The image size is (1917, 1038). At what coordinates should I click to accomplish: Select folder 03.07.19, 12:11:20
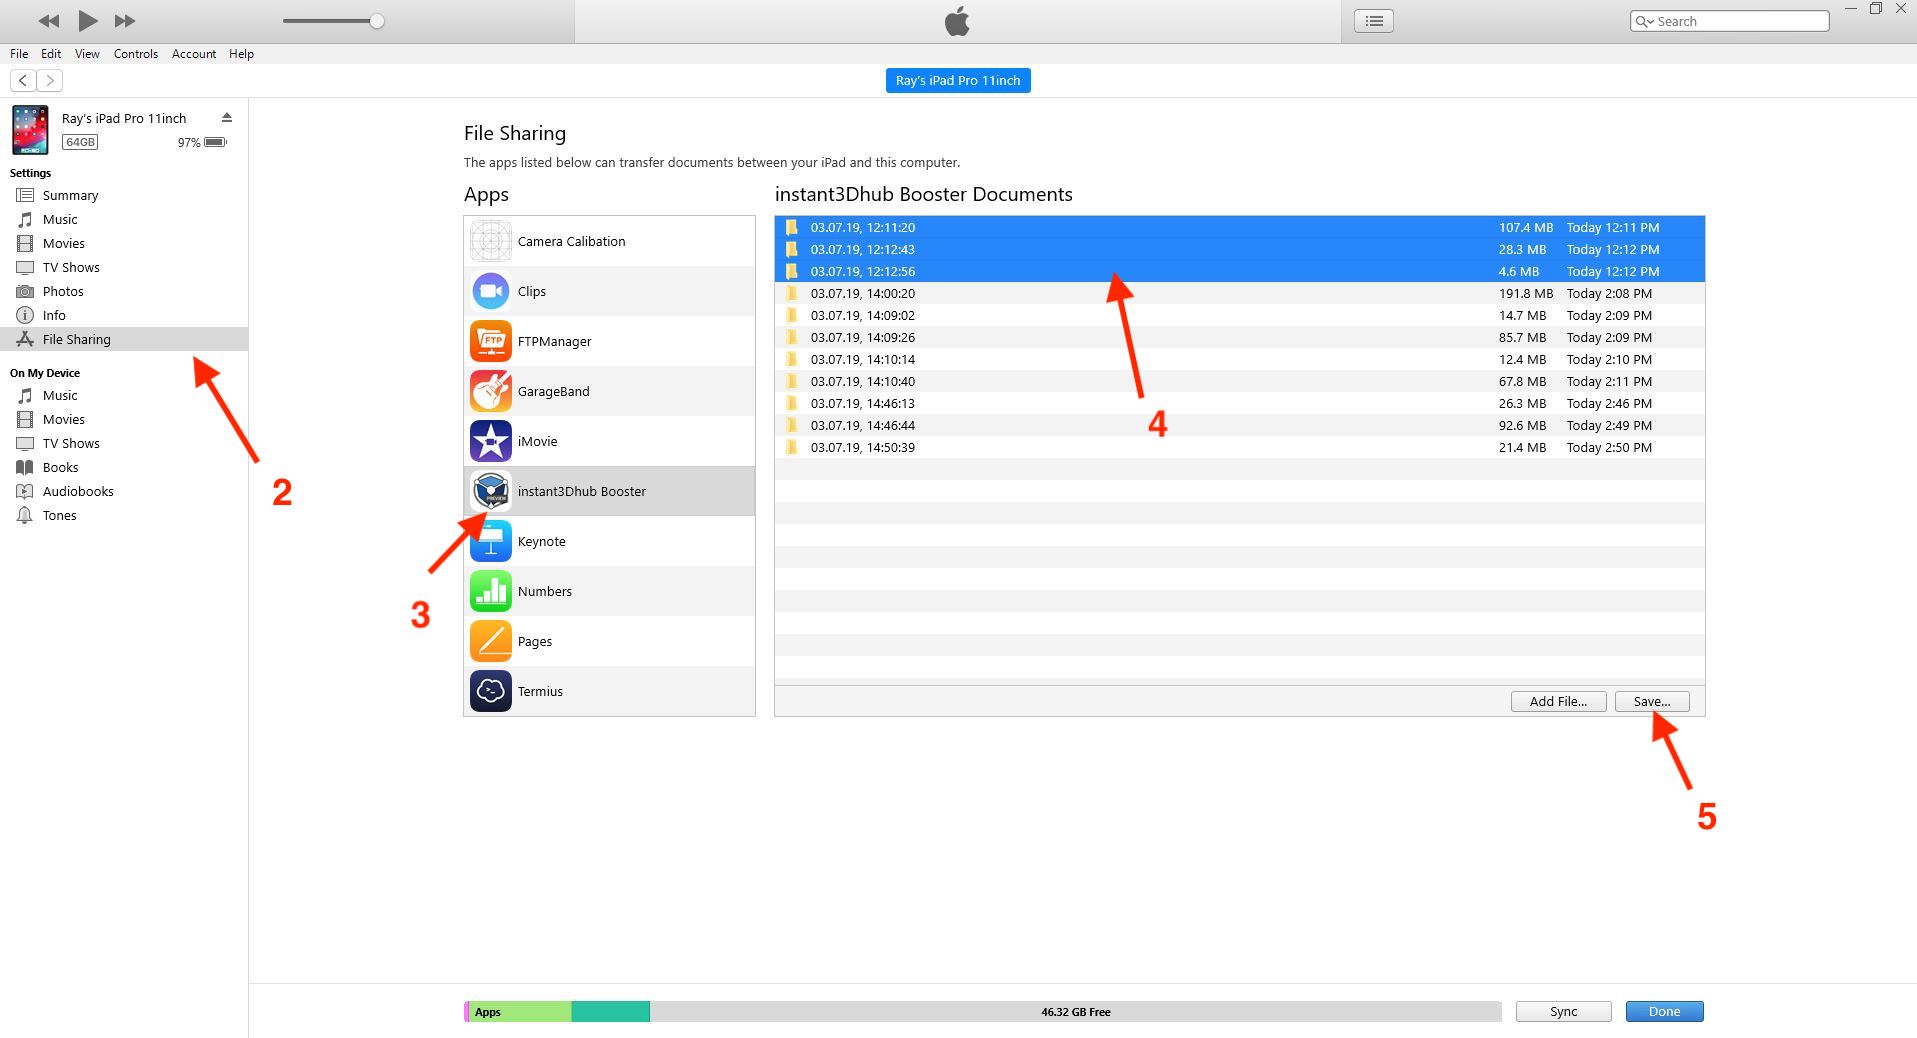[1240, 228]
